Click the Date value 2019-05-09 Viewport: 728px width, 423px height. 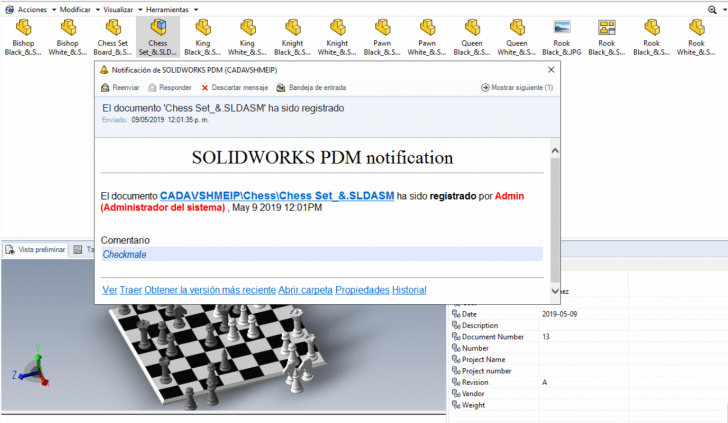tap(559, 314)
